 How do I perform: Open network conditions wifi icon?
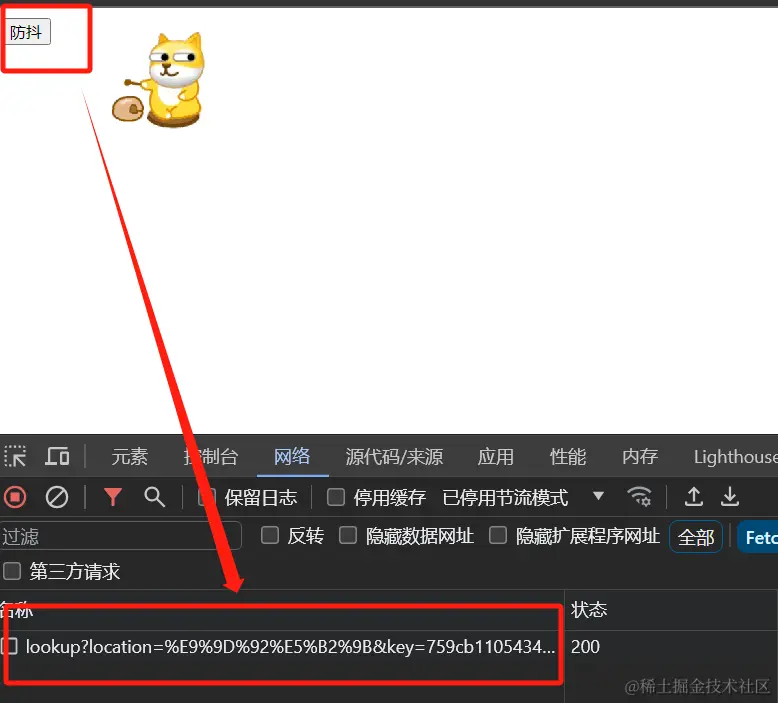[640, 497]
